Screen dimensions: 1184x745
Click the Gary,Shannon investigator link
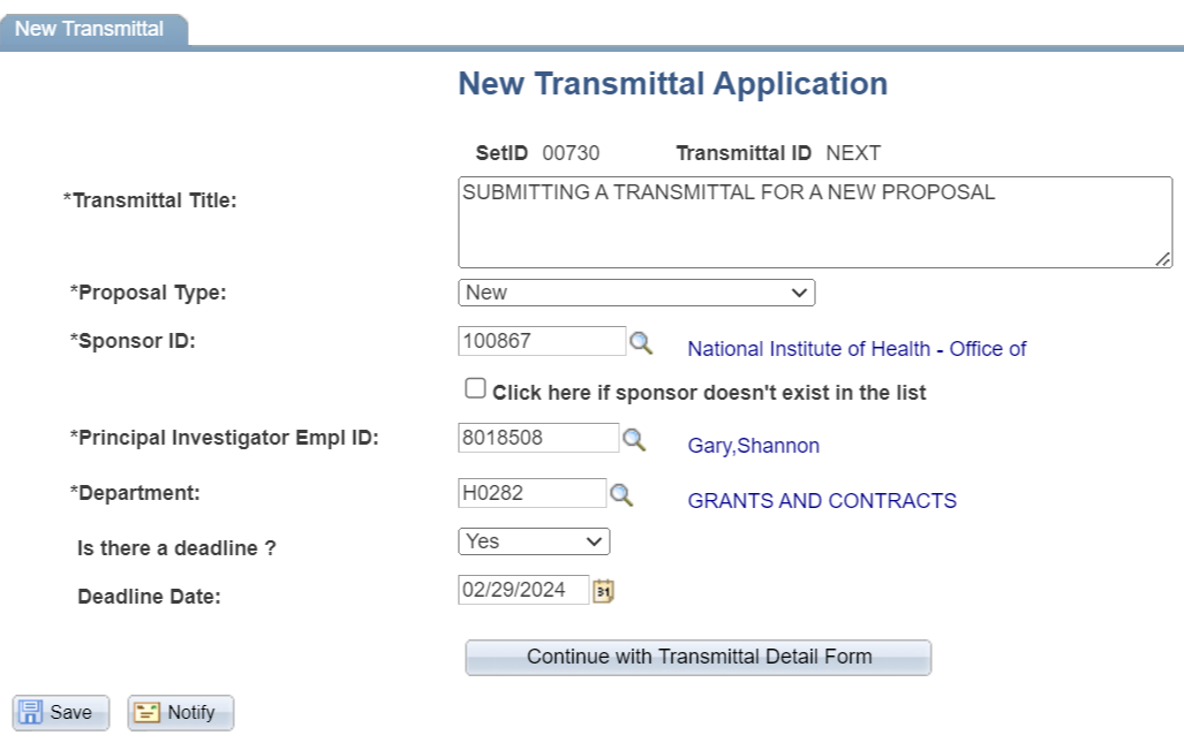753,446
